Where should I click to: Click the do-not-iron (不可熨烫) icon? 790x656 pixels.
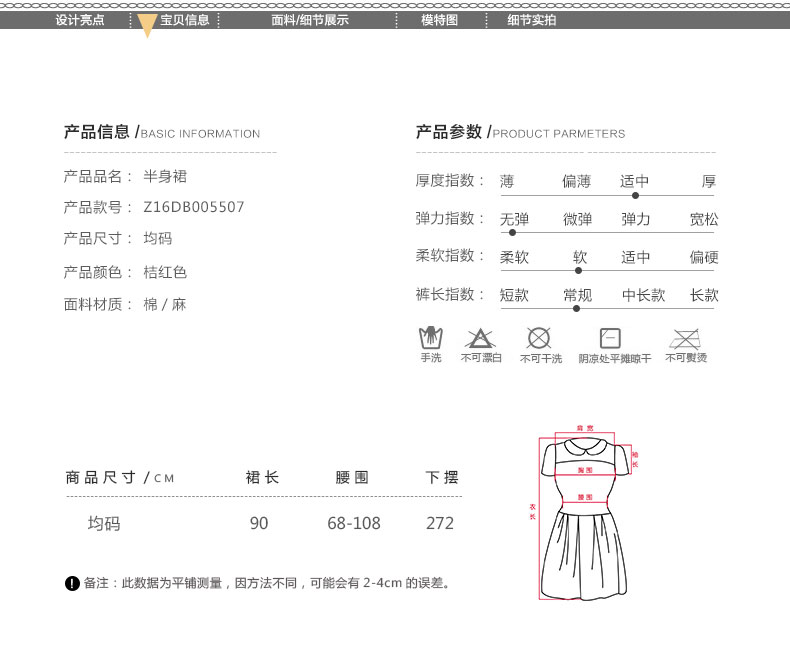click(685, 338)
